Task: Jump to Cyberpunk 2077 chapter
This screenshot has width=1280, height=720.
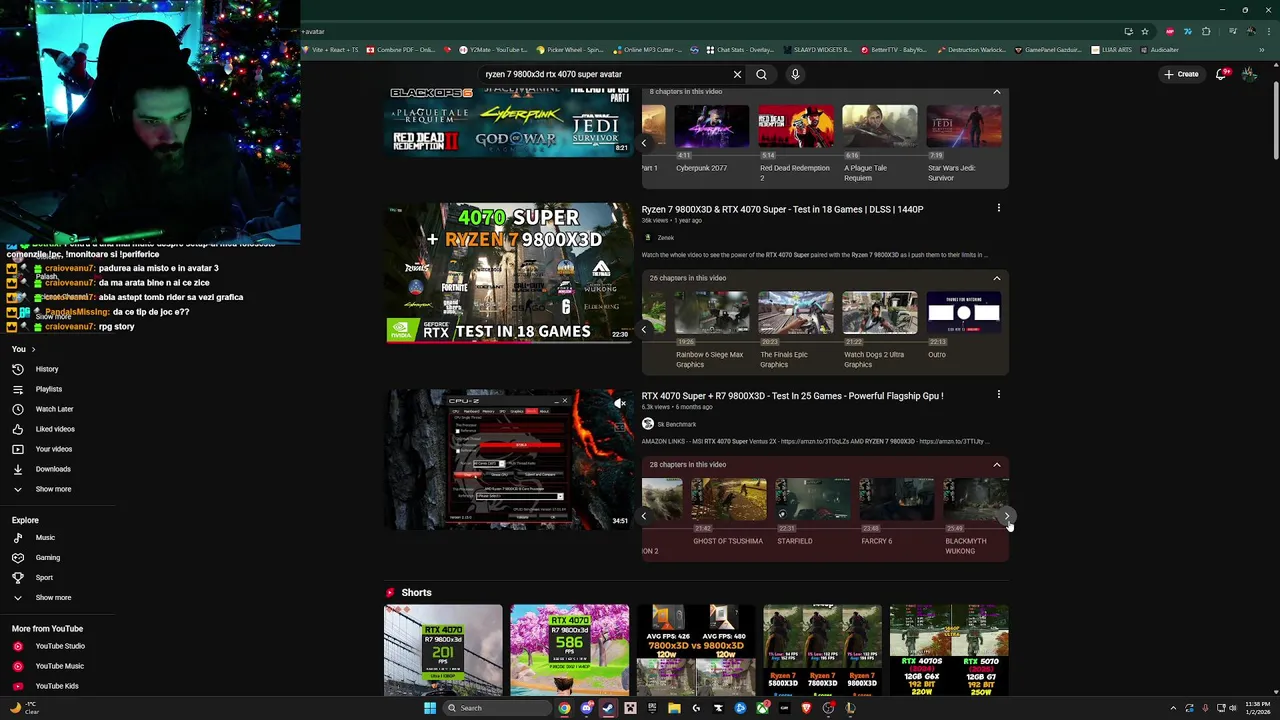Action: [x=711, y=140]
